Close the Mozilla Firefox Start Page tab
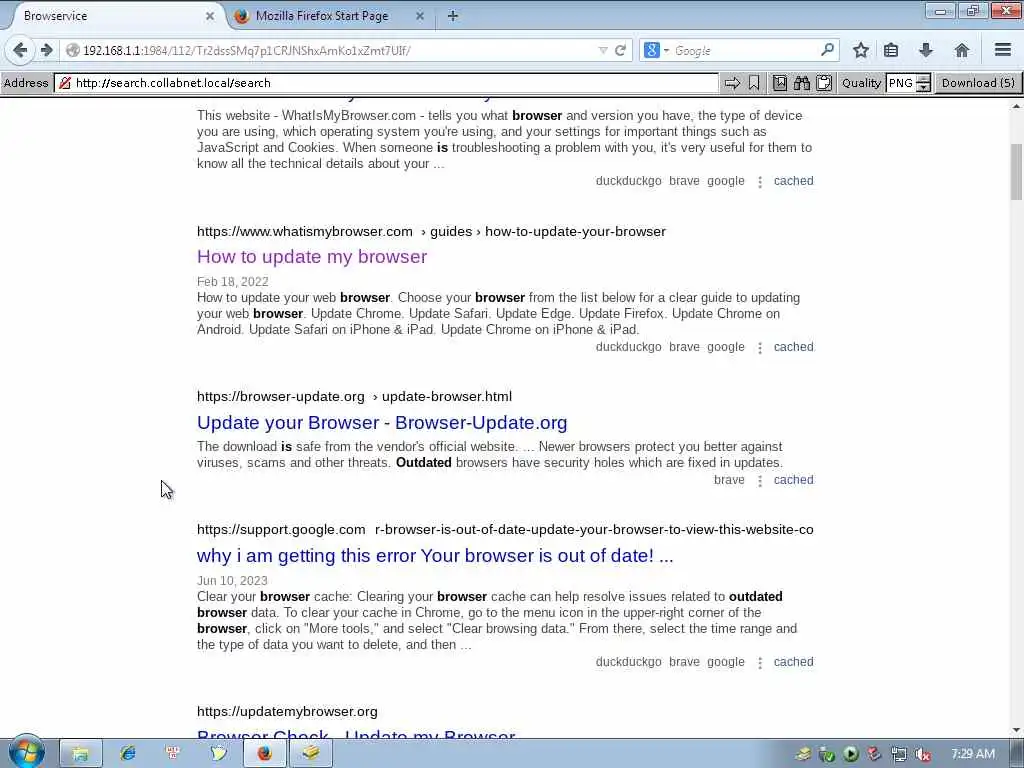This screenshot has height=768, width=1024. click(420, 16)
